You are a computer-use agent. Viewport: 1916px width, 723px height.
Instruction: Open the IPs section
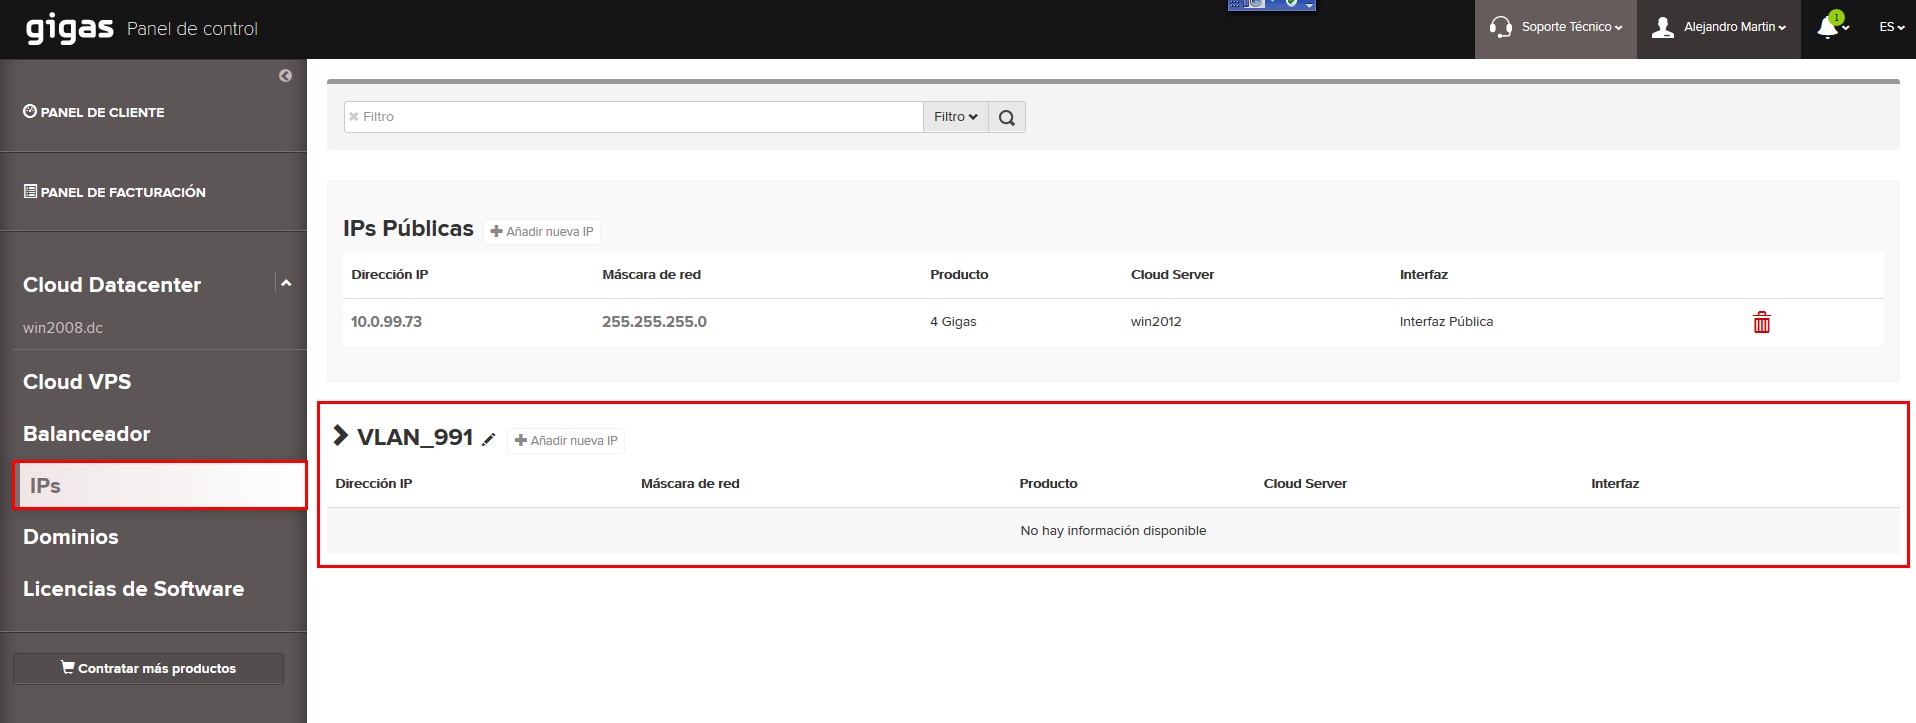[x=160, y=486]
